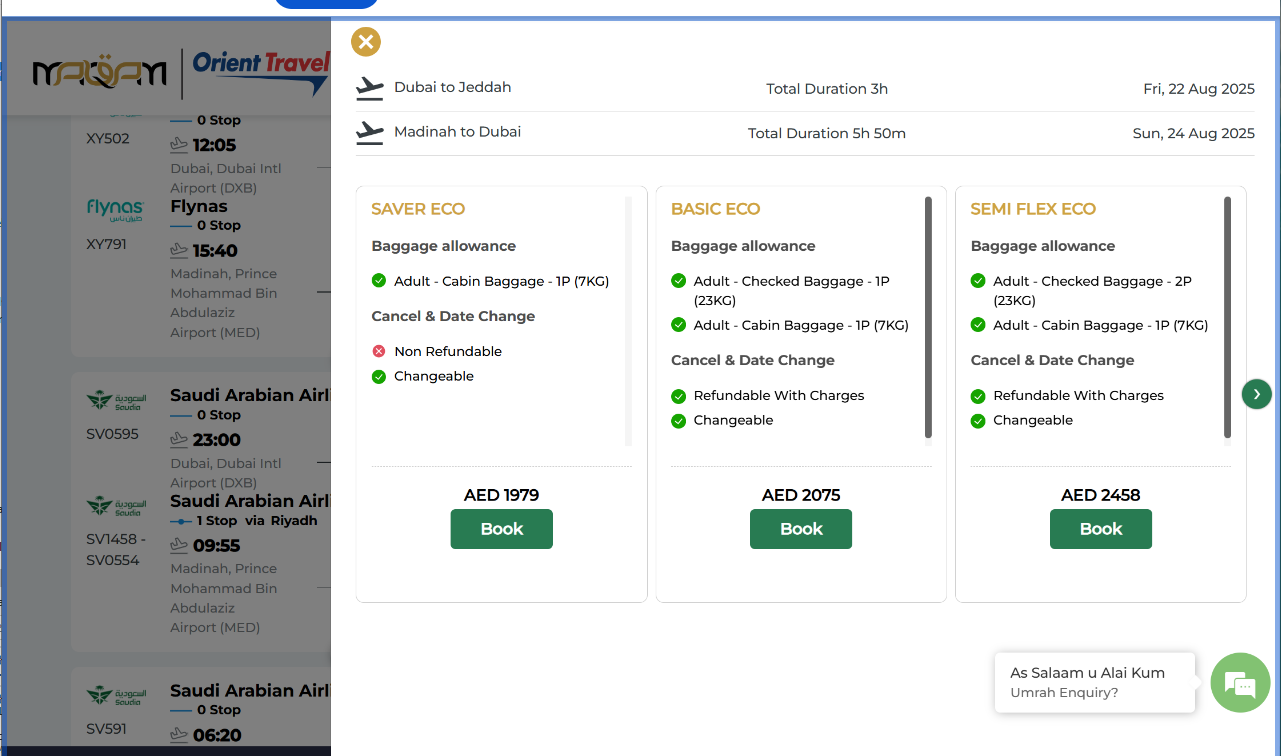The height and width of the screenshot is (756, 1281).
Task: Click the Dubai to Jeddah departure plane icon
Action: (370, 88)
